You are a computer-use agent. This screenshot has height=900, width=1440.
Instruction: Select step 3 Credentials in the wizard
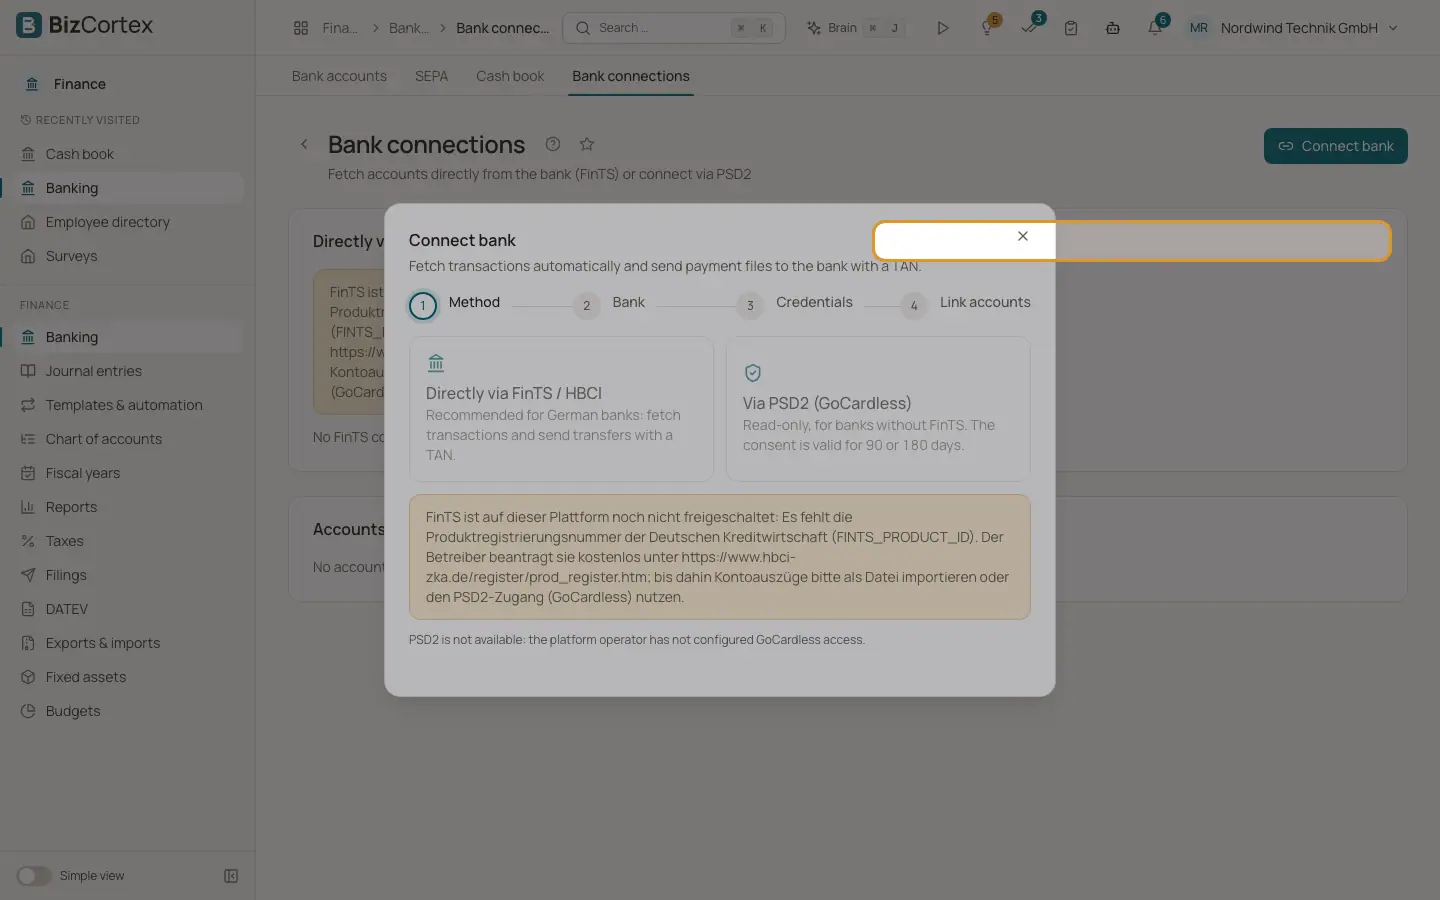point(795,304)
